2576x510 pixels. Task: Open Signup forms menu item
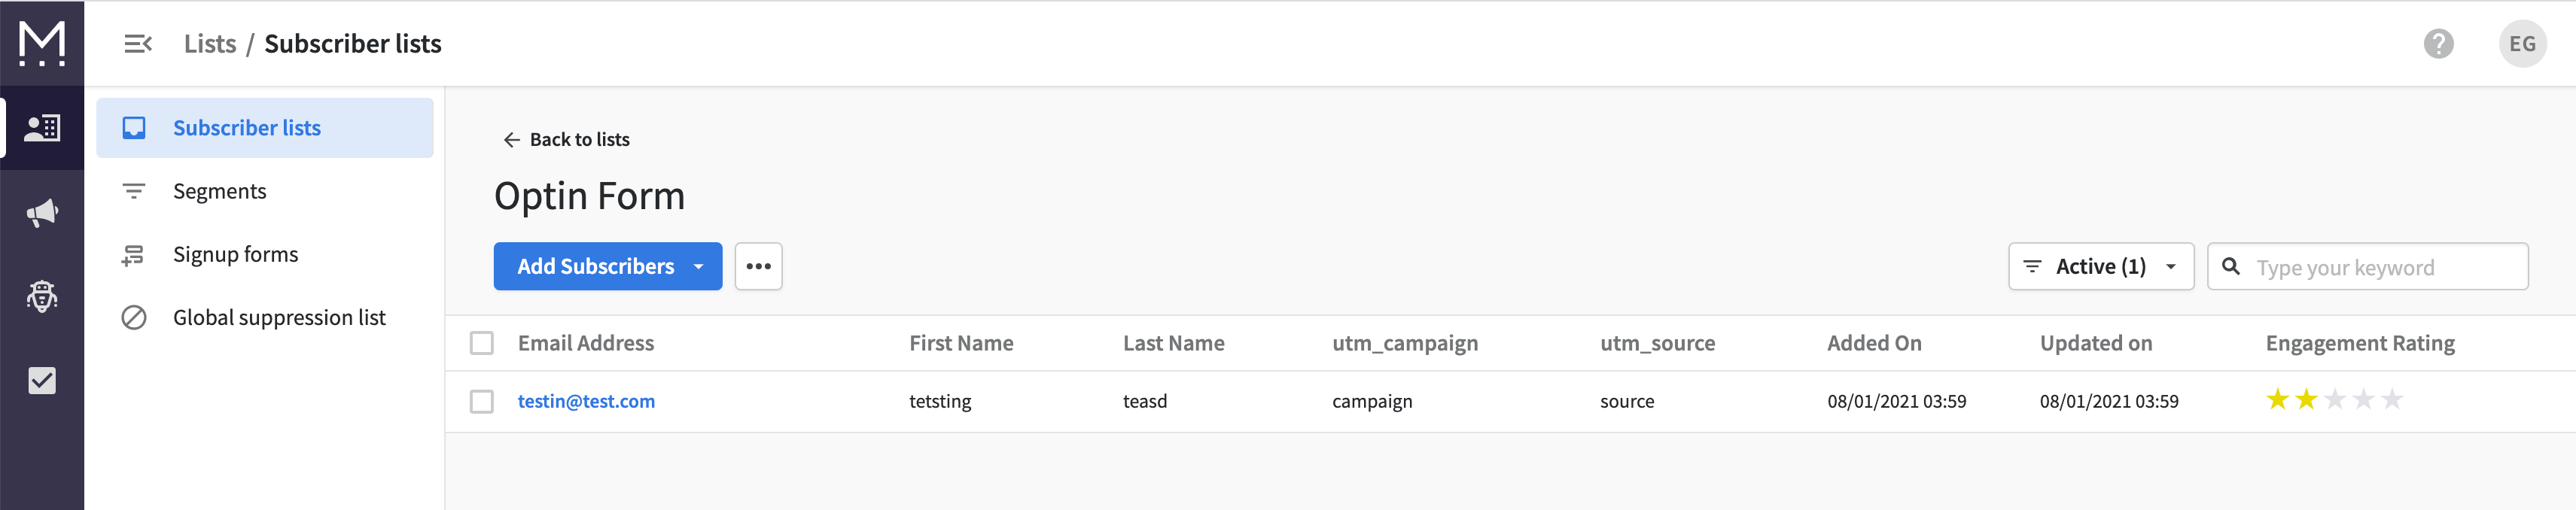tap(235, 254)
